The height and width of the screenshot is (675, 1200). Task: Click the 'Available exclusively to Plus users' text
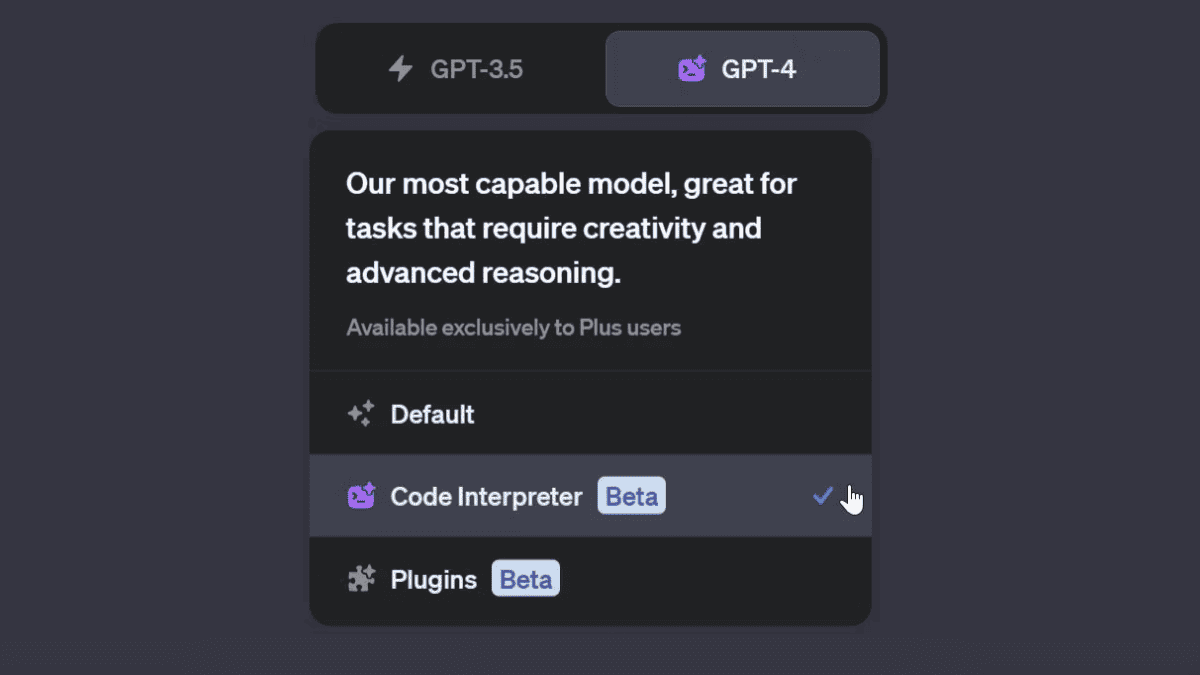point(513,327)
